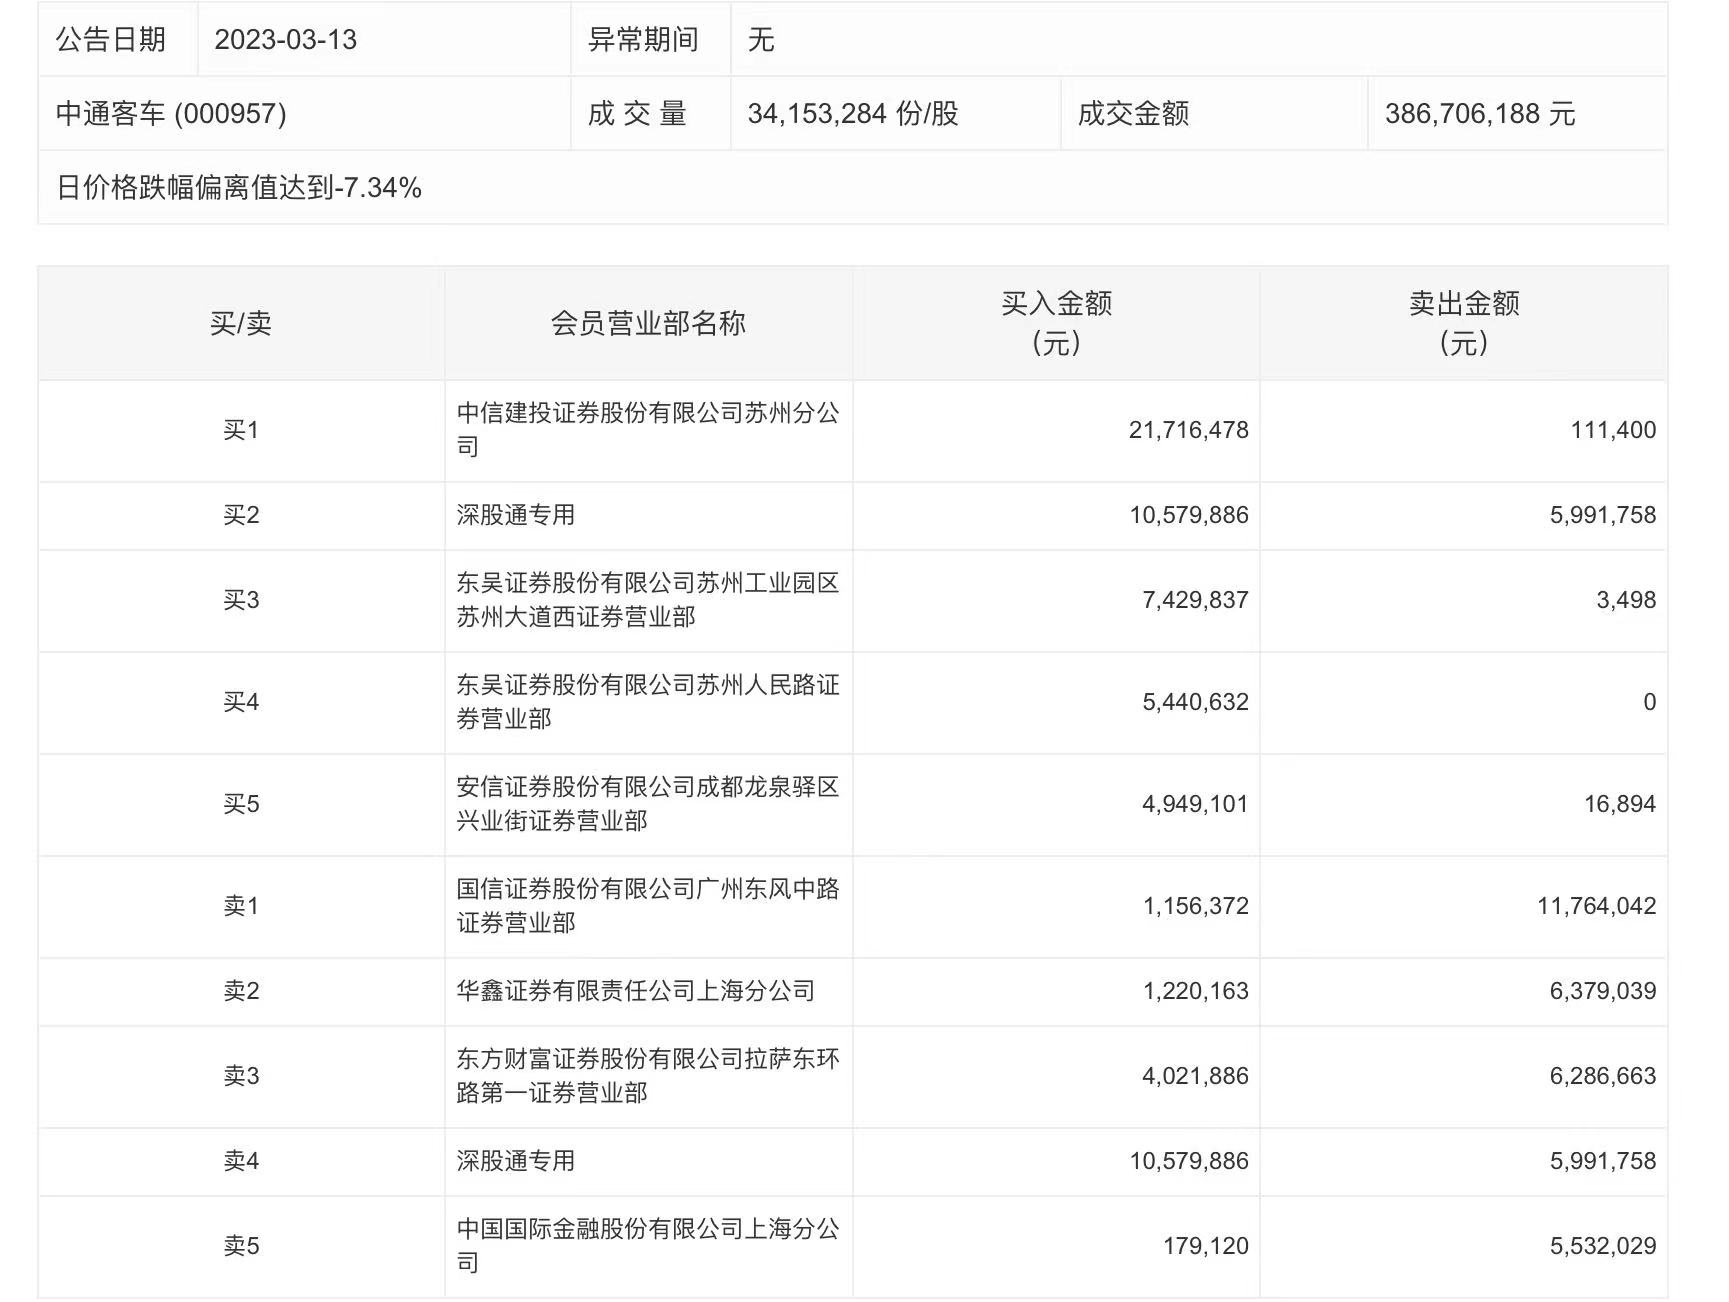
Task: Select the 买3 row label
Action: click(241, 600)
